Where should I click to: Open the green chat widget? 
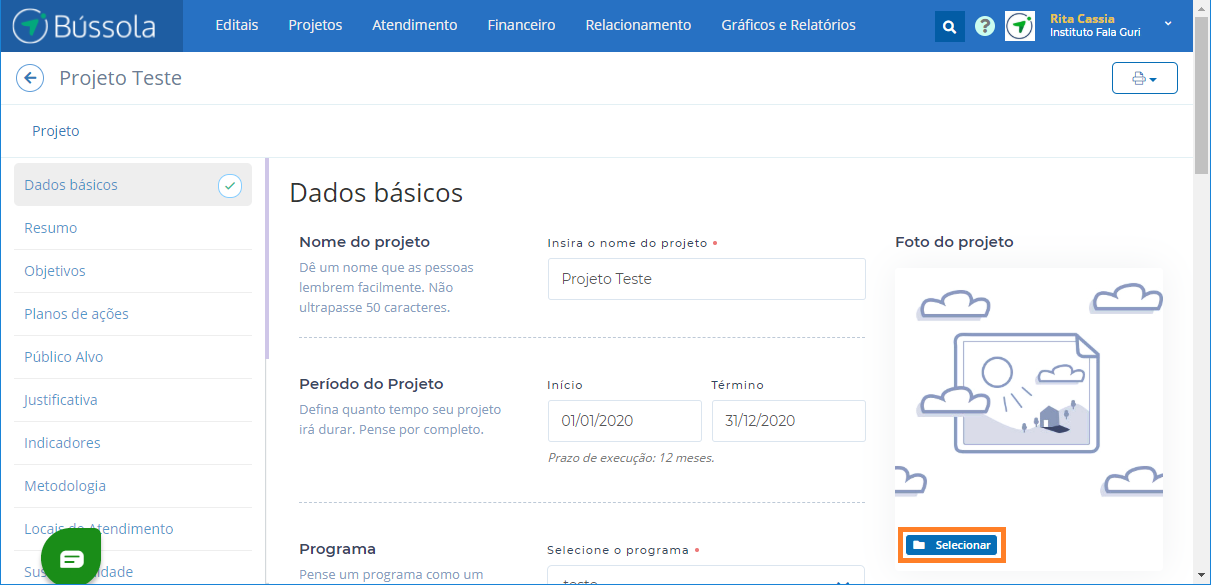71,558
